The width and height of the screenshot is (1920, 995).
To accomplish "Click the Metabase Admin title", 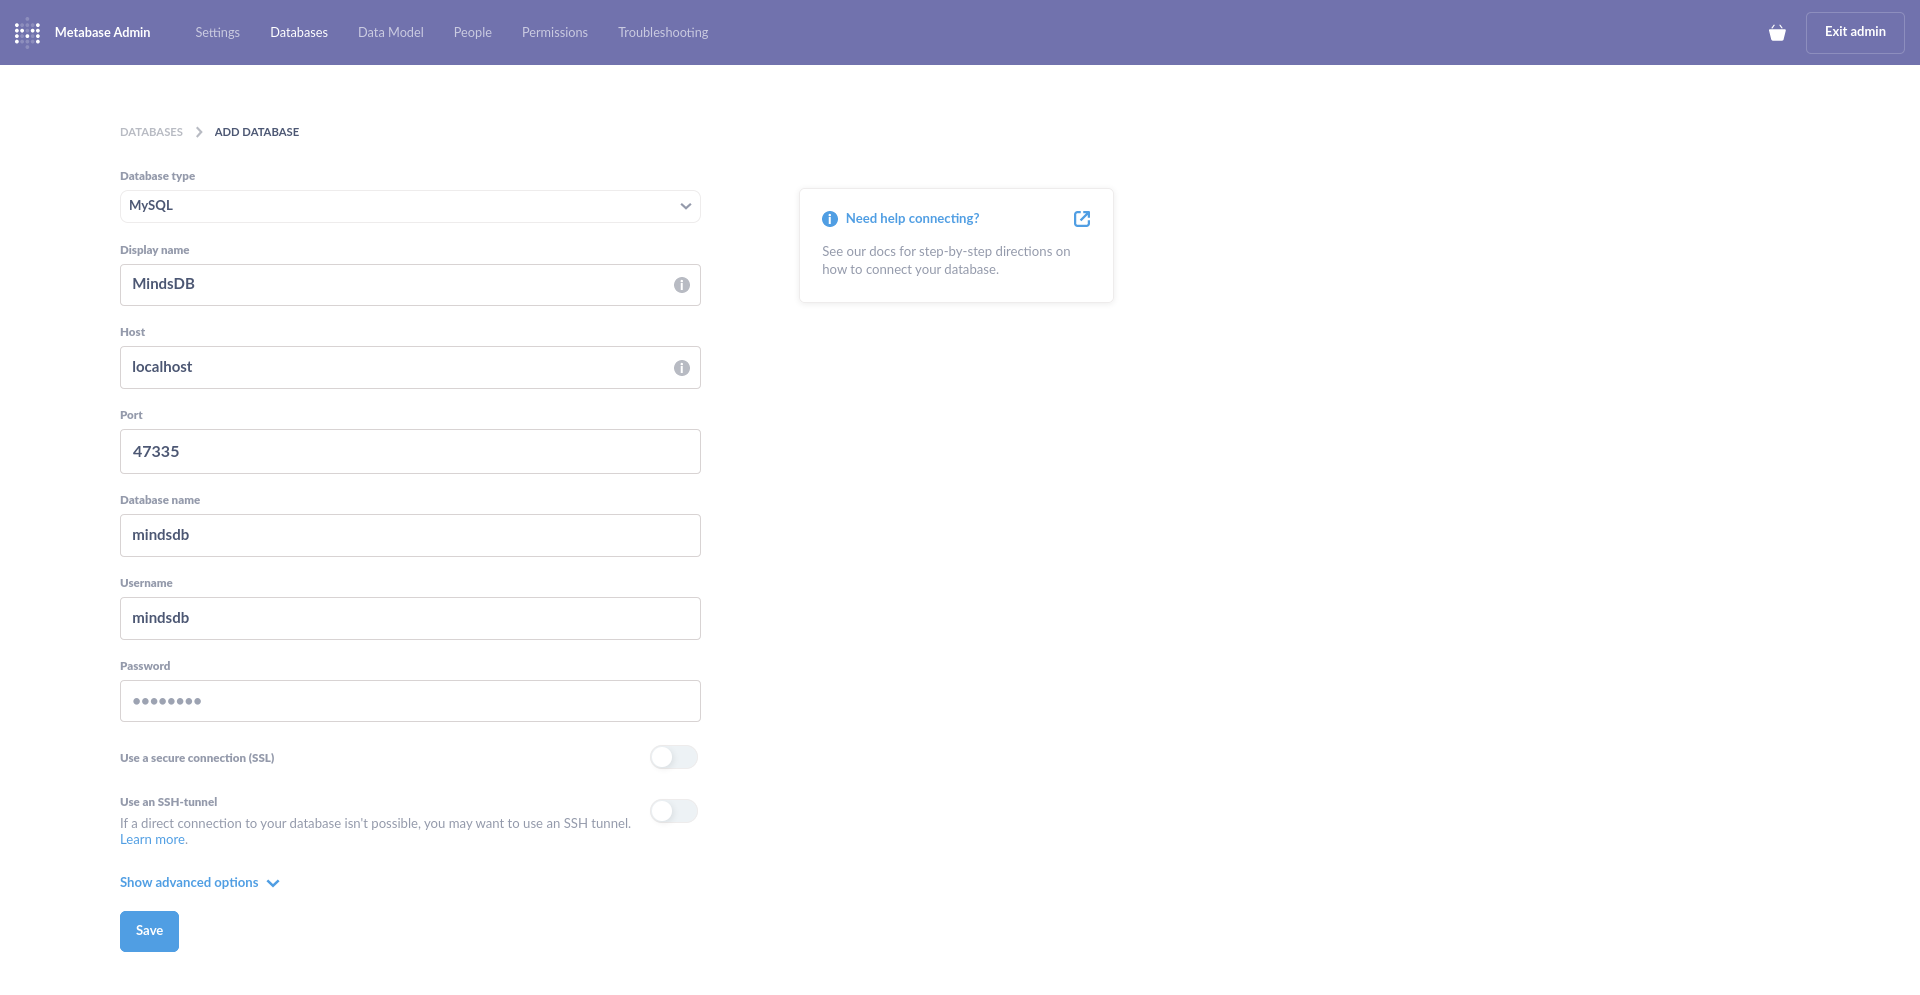I will (103, 33).
